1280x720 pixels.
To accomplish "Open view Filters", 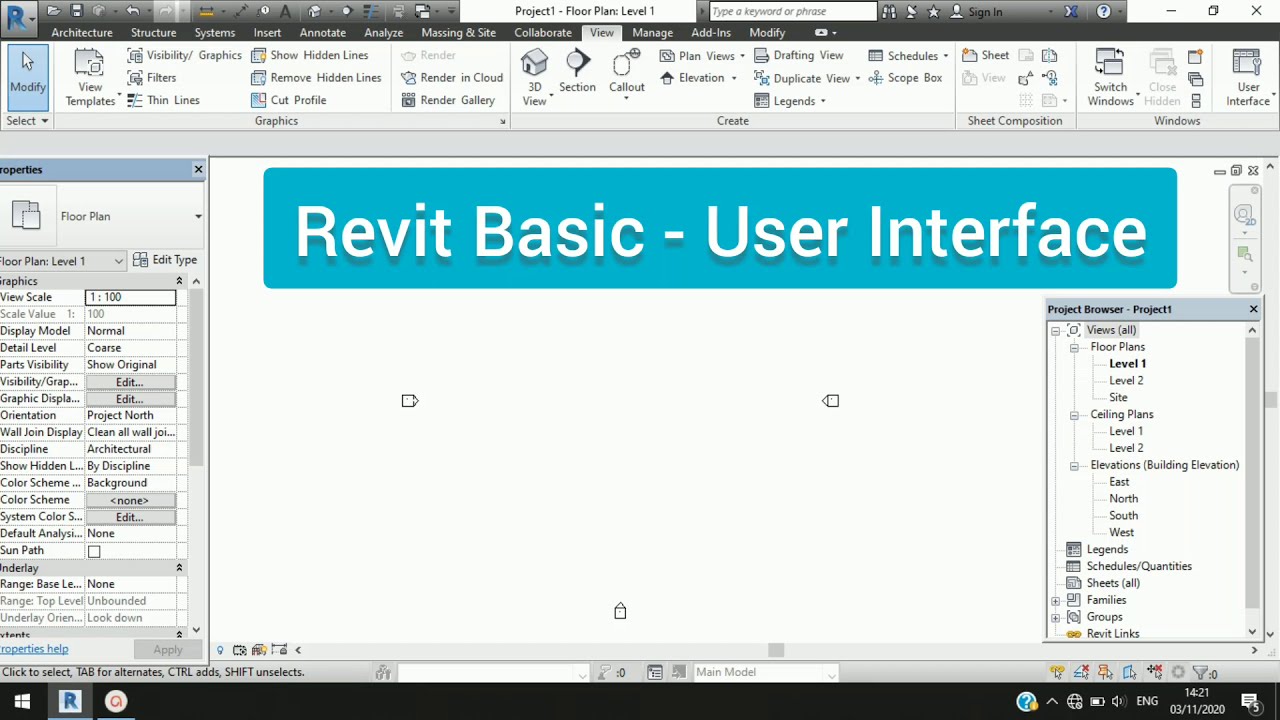I will [151, 78].
